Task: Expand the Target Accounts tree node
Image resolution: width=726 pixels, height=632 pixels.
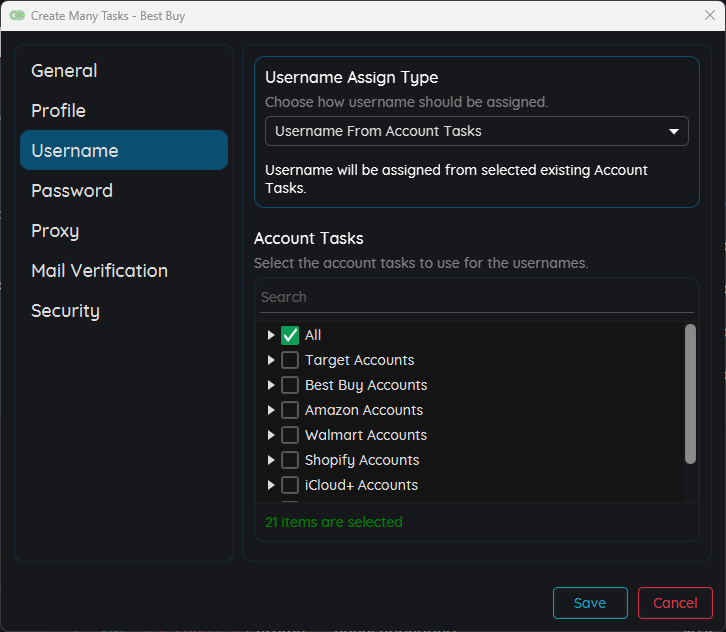Action: click(271, 360)
